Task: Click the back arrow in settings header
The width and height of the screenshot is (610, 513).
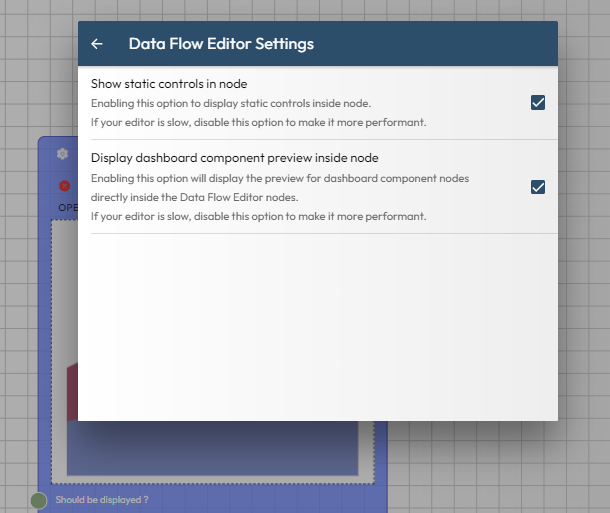Action: pyautogui.click(x=97, y=44)
